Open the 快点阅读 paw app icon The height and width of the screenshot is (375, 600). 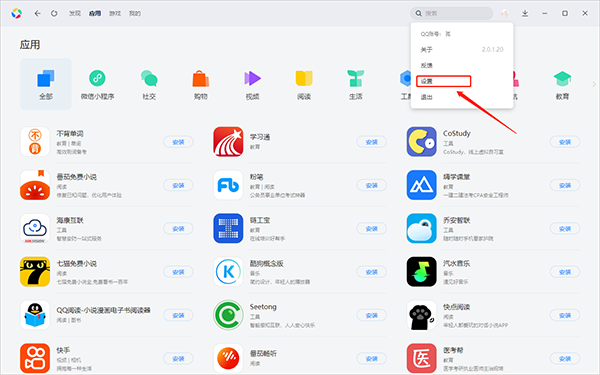(421, 315)
